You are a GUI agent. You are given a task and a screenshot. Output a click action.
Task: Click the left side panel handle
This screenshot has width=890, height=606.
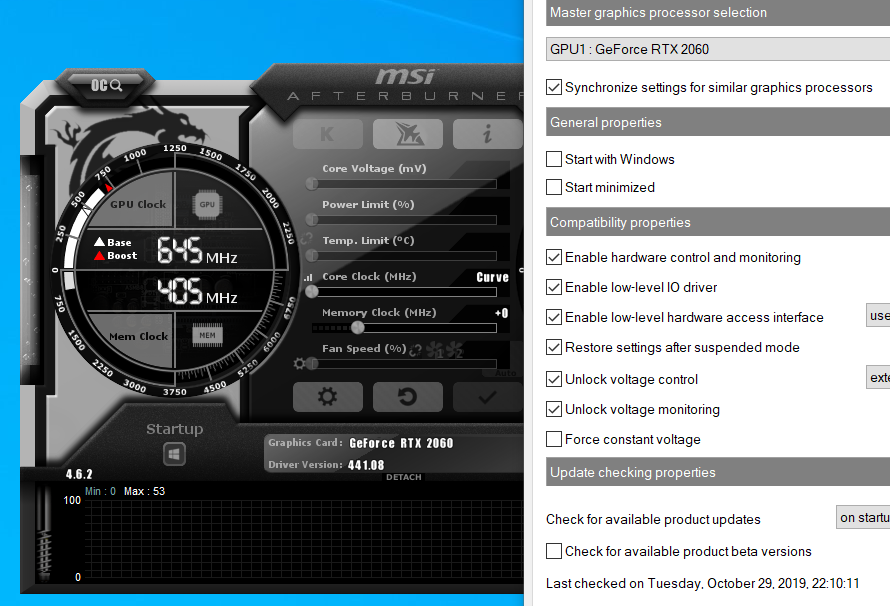pos(31,270)
